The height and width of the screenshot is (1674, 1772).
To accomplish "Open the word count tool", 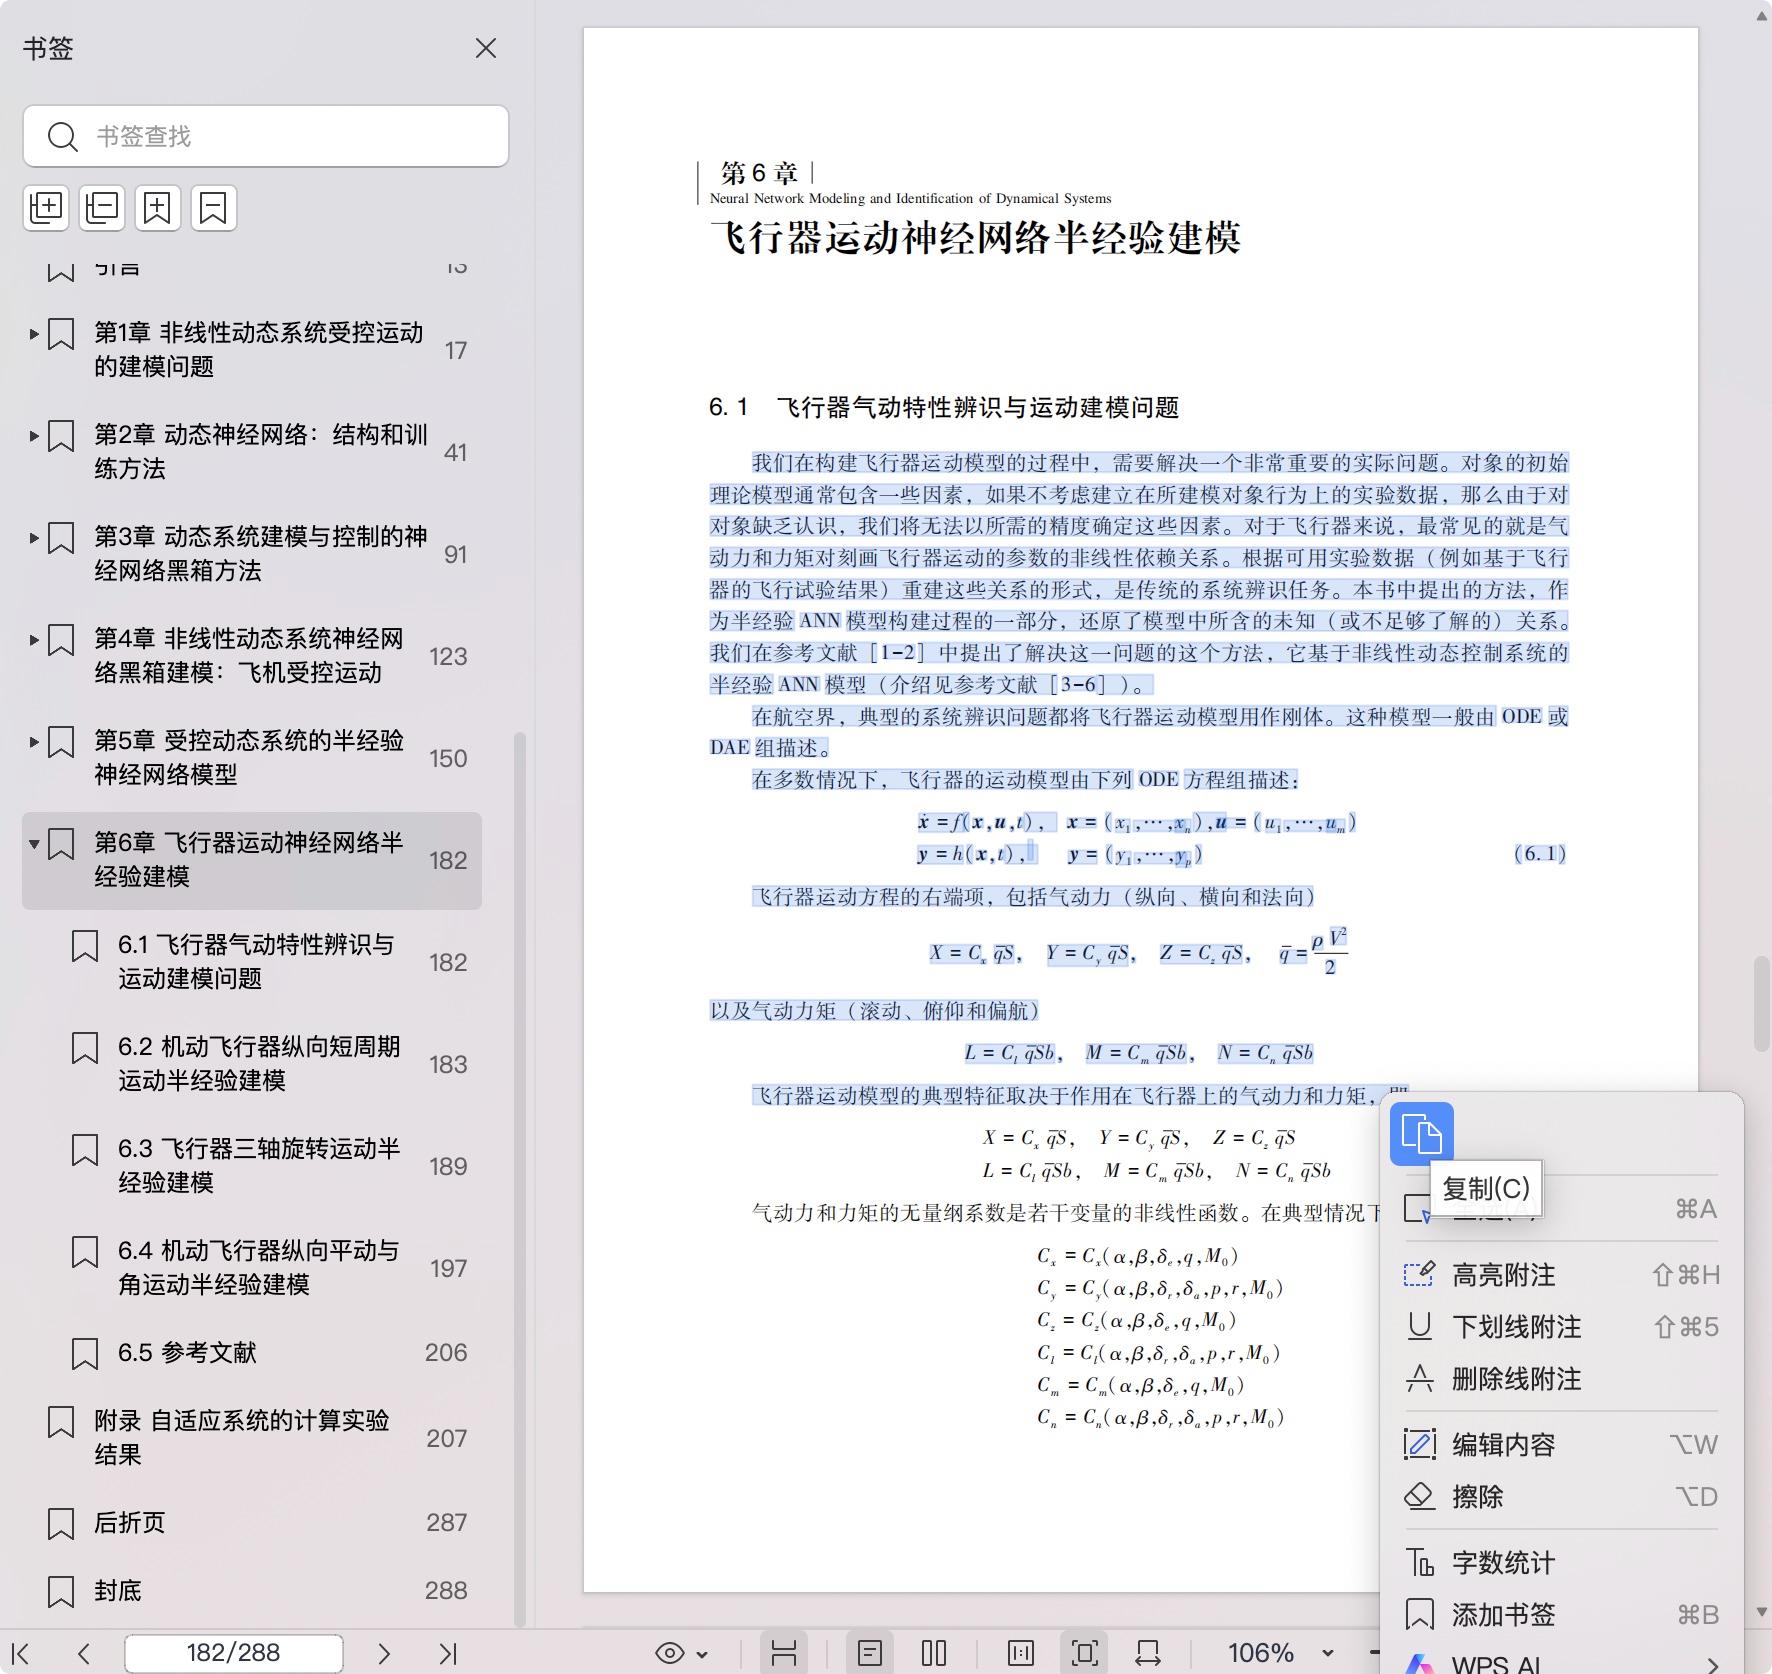I will pos(1500,1561).
